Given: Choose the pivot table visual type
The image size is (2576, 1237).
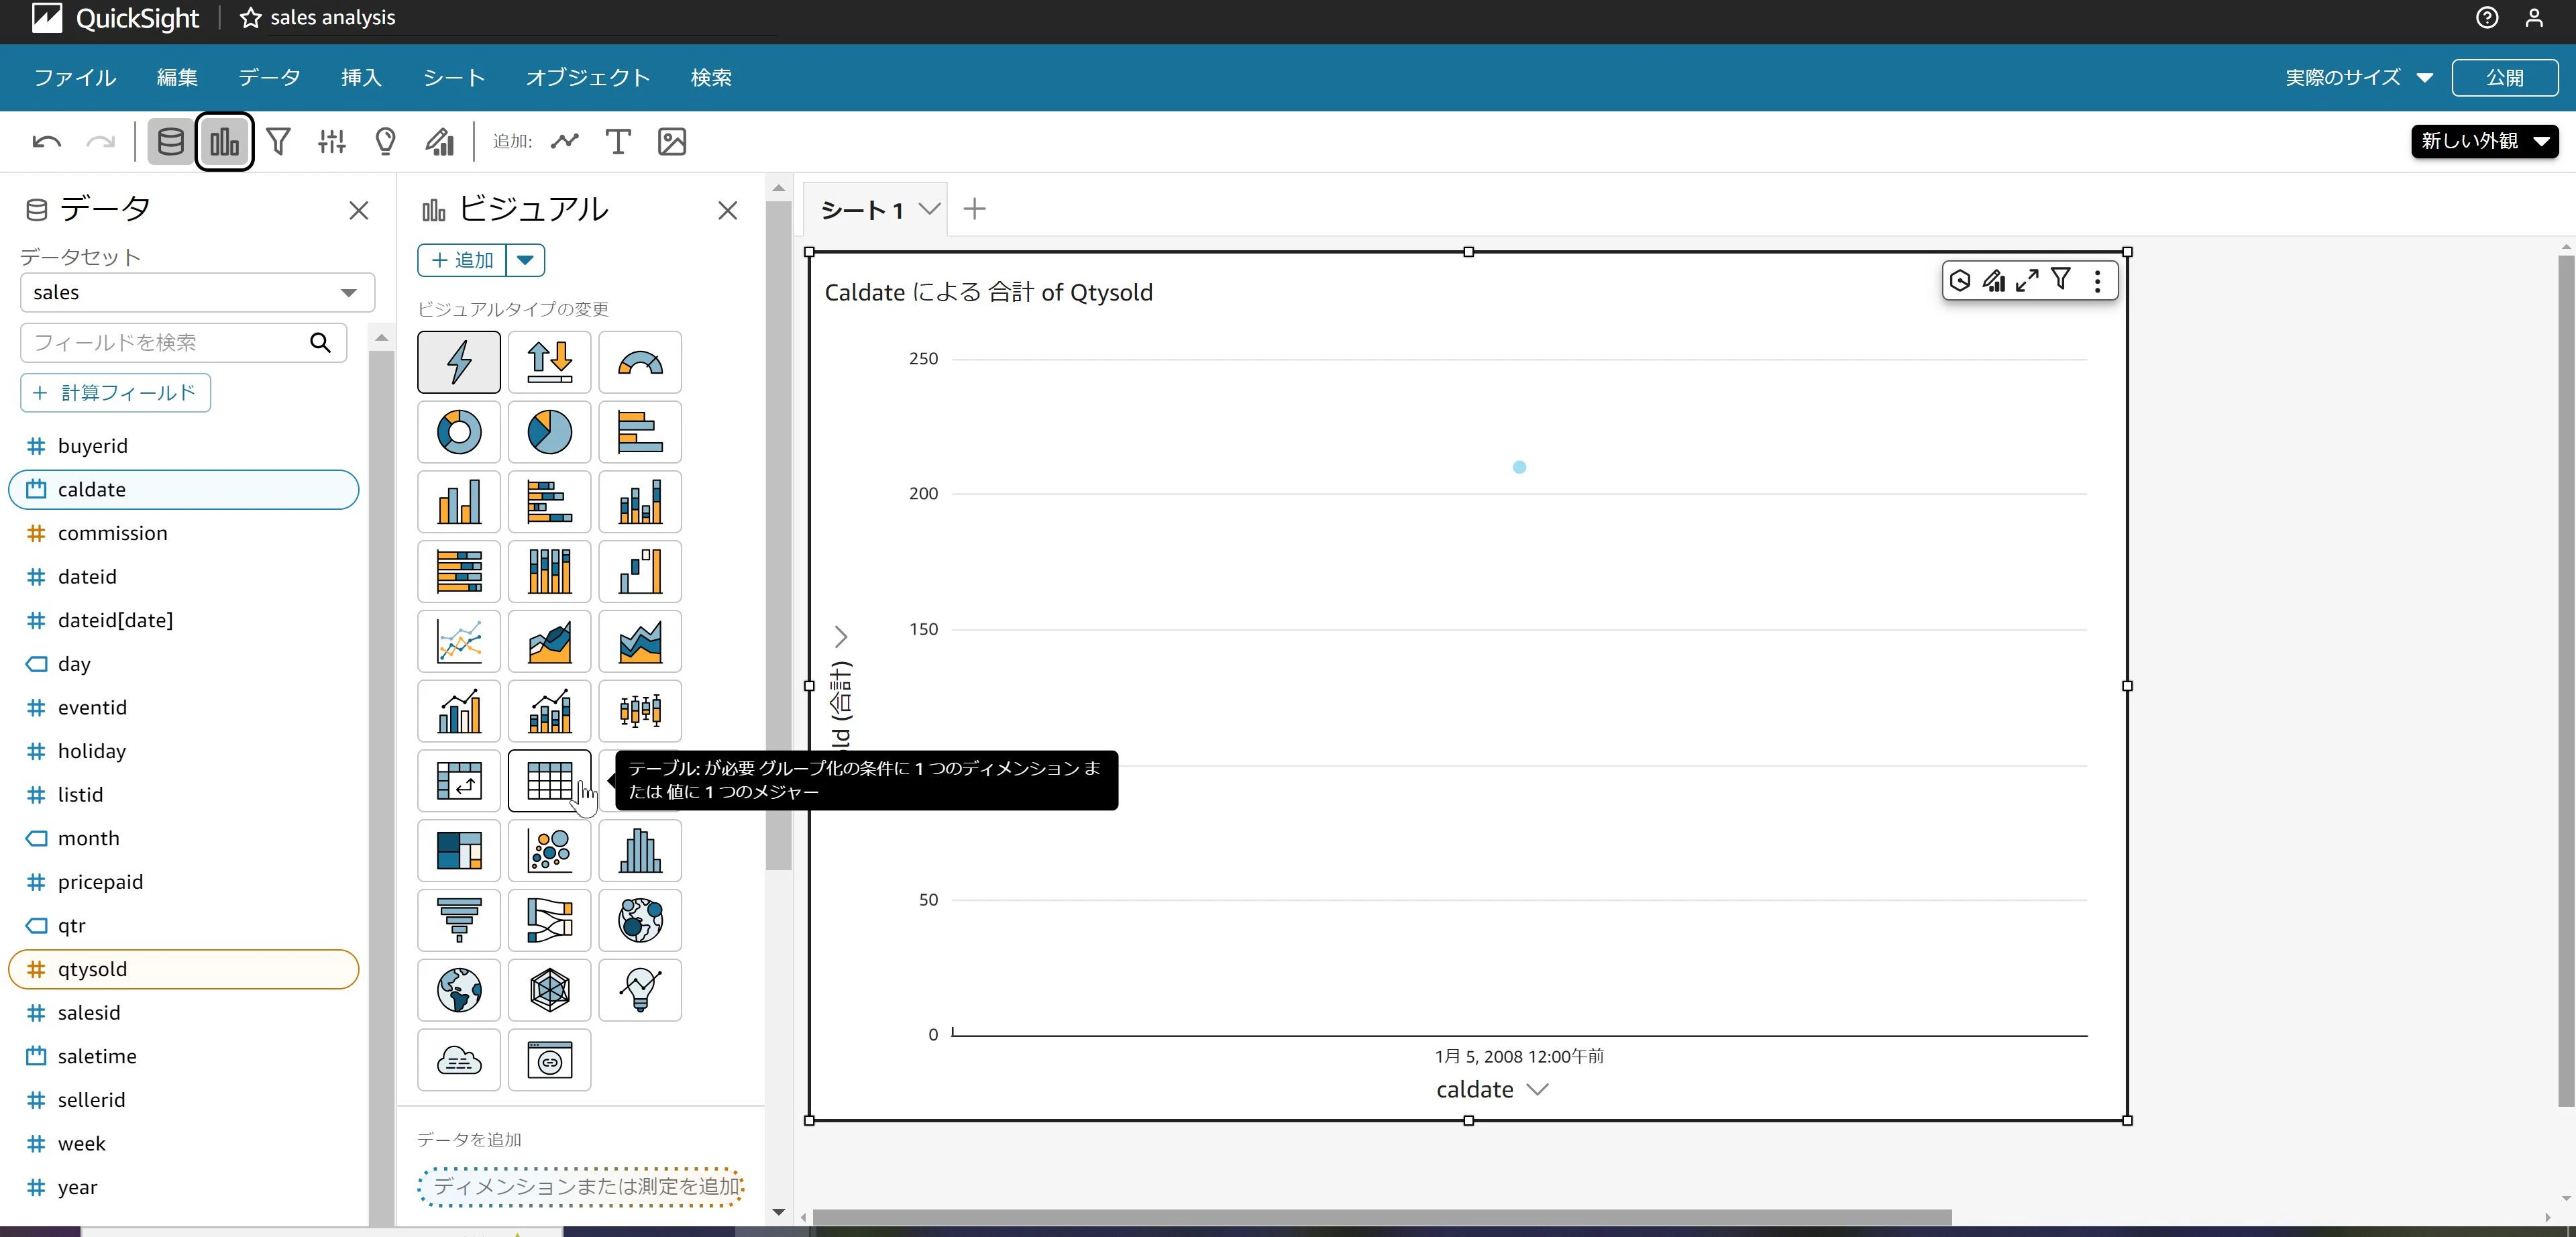Looking at the screenshot, I should tap(459, 781).
